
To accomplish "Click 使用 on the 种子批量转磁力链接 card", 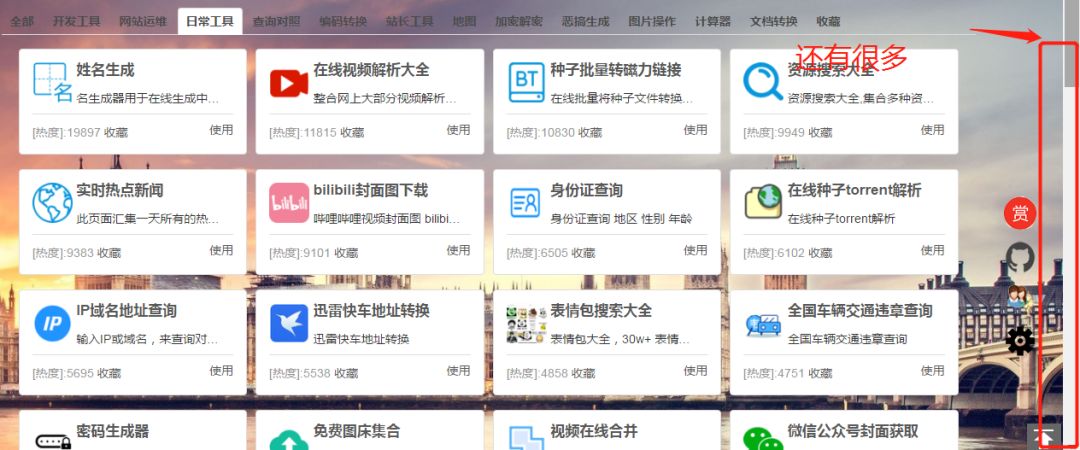I will pyautogui.click(x=695, y=130).
